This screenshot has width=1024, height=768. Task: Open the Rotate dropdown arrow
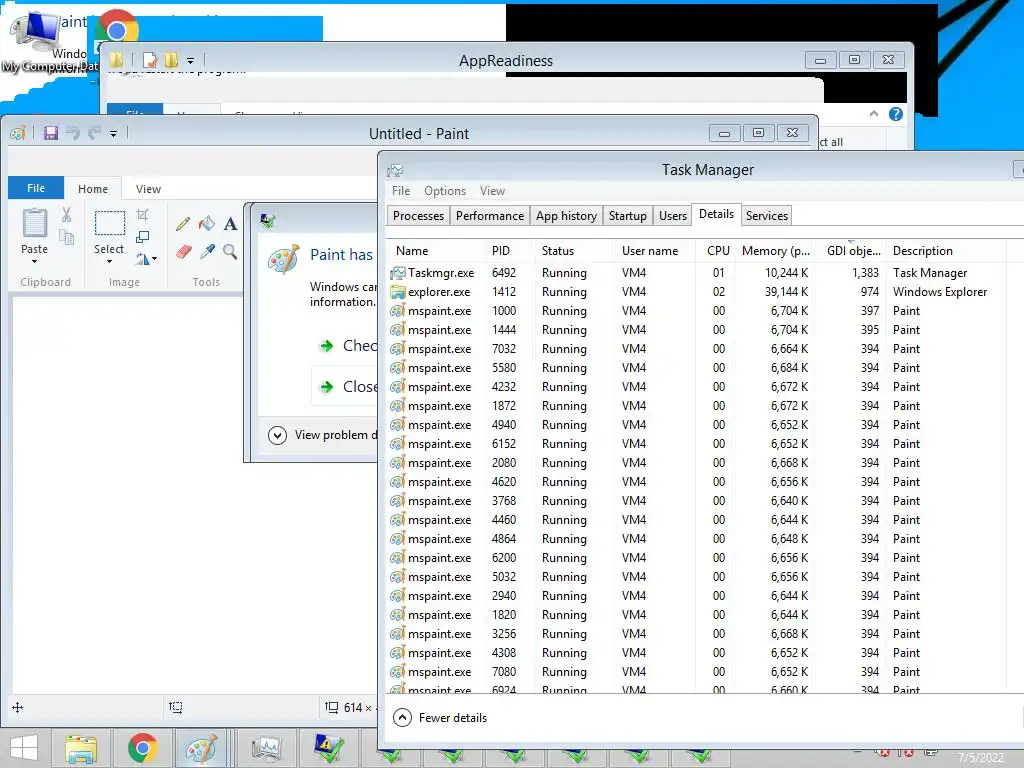[155, 259]
